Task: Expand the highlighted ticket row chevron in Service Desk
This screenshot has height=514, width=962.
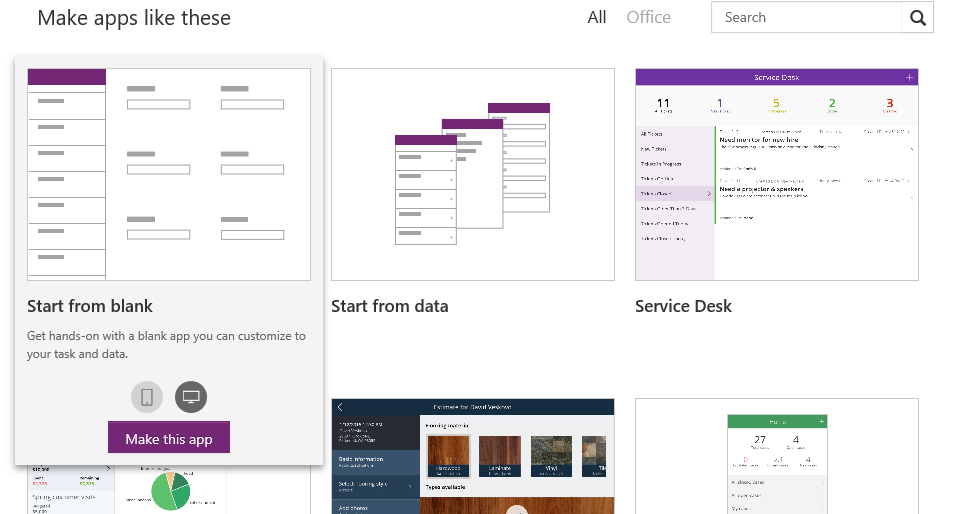Action: [x=708, y=192]
